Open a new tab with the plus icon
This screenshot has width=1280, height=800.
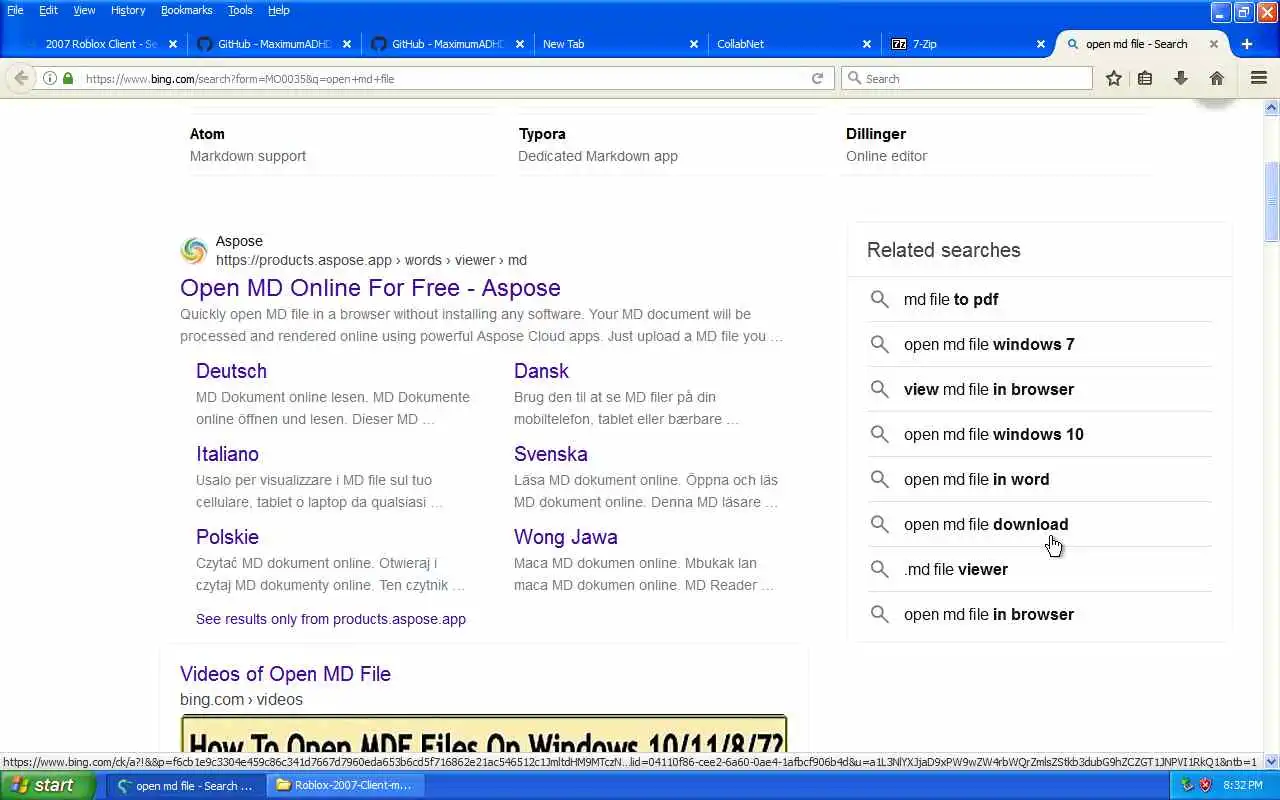(x=1246, y=44)
